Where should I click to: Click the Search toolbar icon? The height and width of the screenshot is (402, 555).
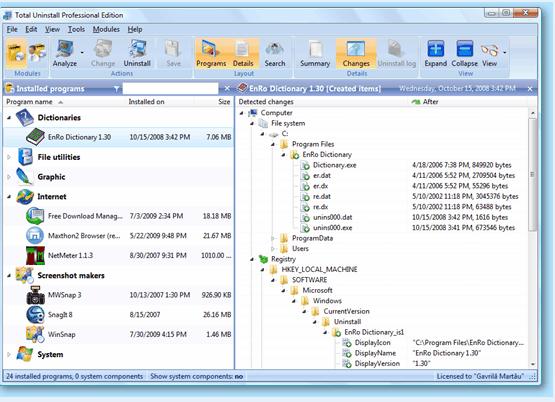point(275,53)
